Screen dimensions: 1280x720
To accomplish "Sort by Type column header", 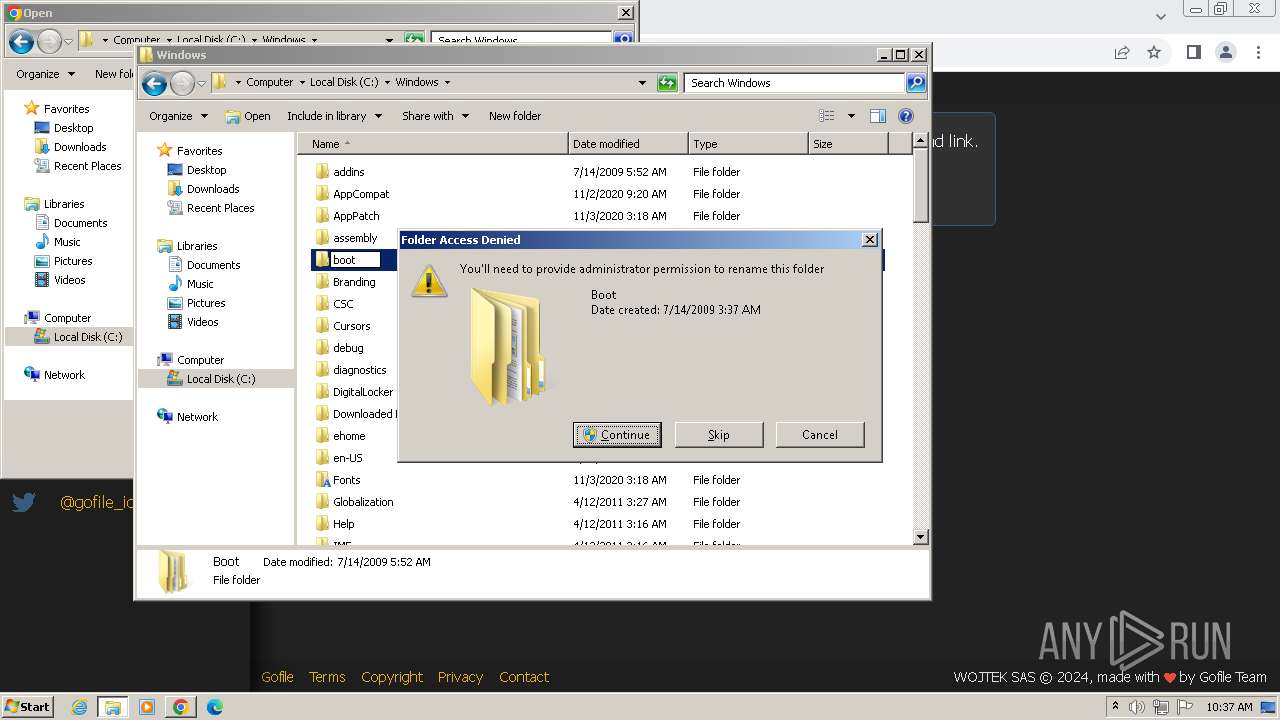I will pos(748,144).
